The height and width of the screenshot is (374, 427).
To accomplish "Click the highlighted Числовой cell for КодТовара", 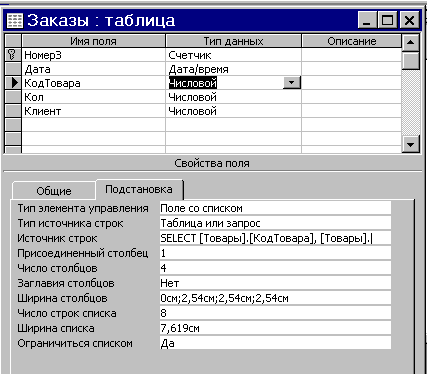I will point(193,83).
